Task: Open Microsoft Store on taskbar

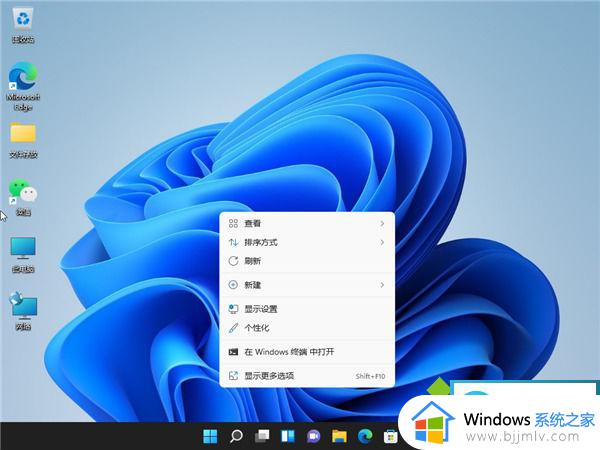Action: [391, 436]
